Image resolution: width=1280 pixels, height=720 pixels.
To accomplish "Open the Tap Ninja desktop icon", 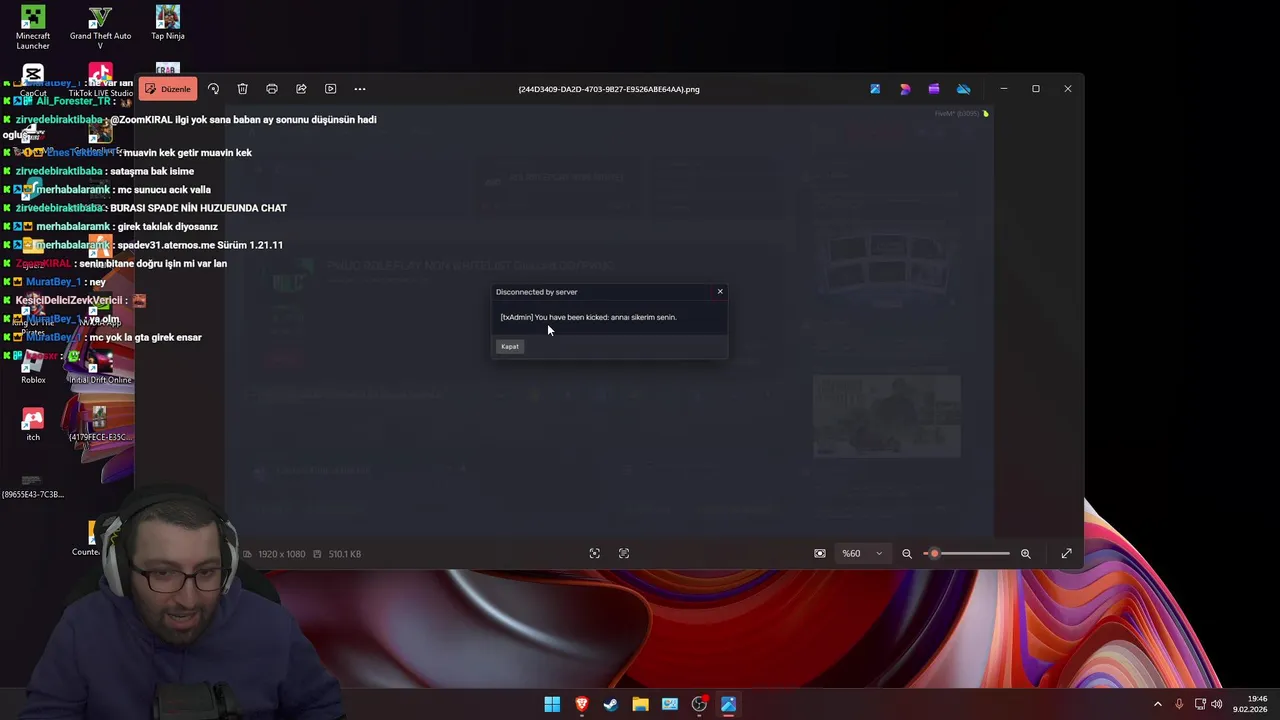I will pos(168,24).
